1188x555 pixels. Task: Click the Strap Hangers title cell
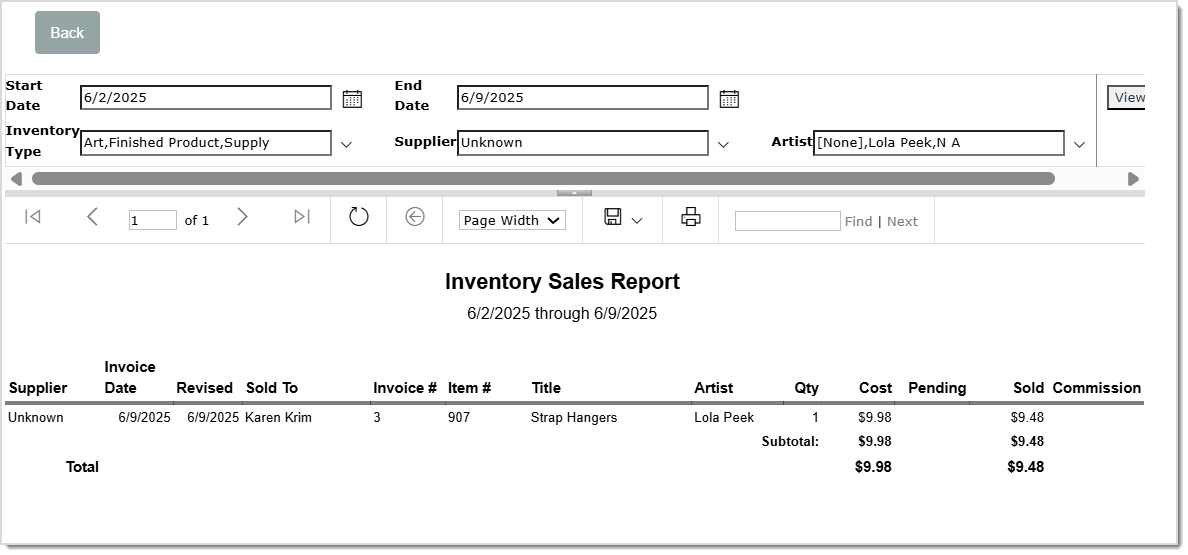(574, 418)
